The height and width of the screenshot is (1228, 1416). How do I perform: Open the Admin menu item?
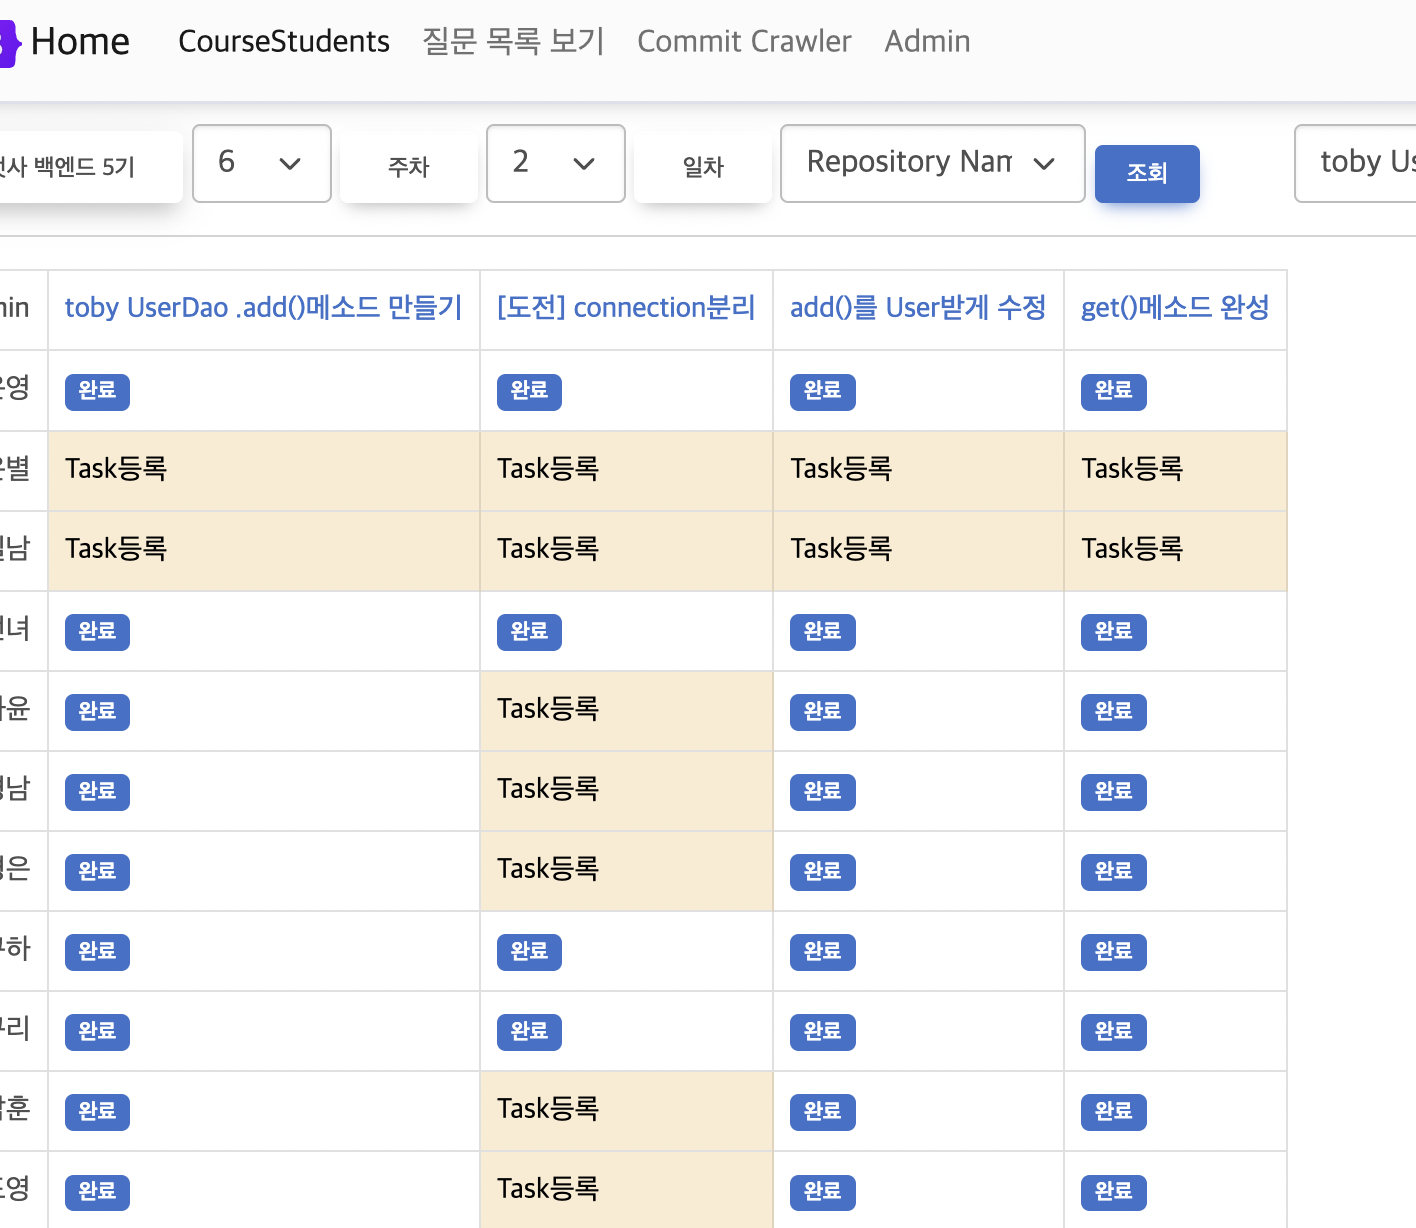[927, 42]
